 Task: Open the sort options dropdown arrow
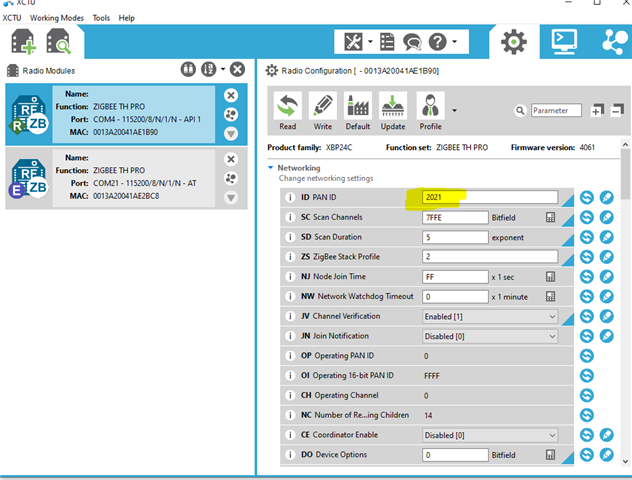pyautogui.click(x=222, y=69)
